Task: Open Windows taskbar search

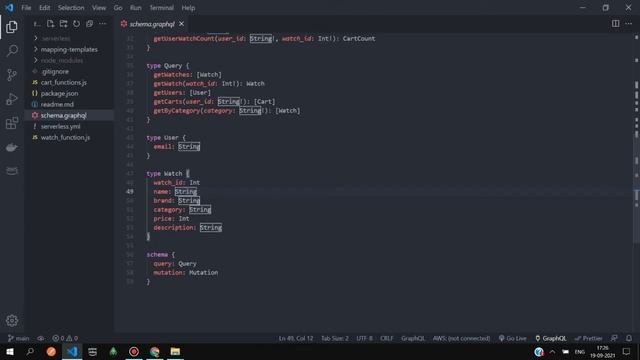Action: (30, 351)
